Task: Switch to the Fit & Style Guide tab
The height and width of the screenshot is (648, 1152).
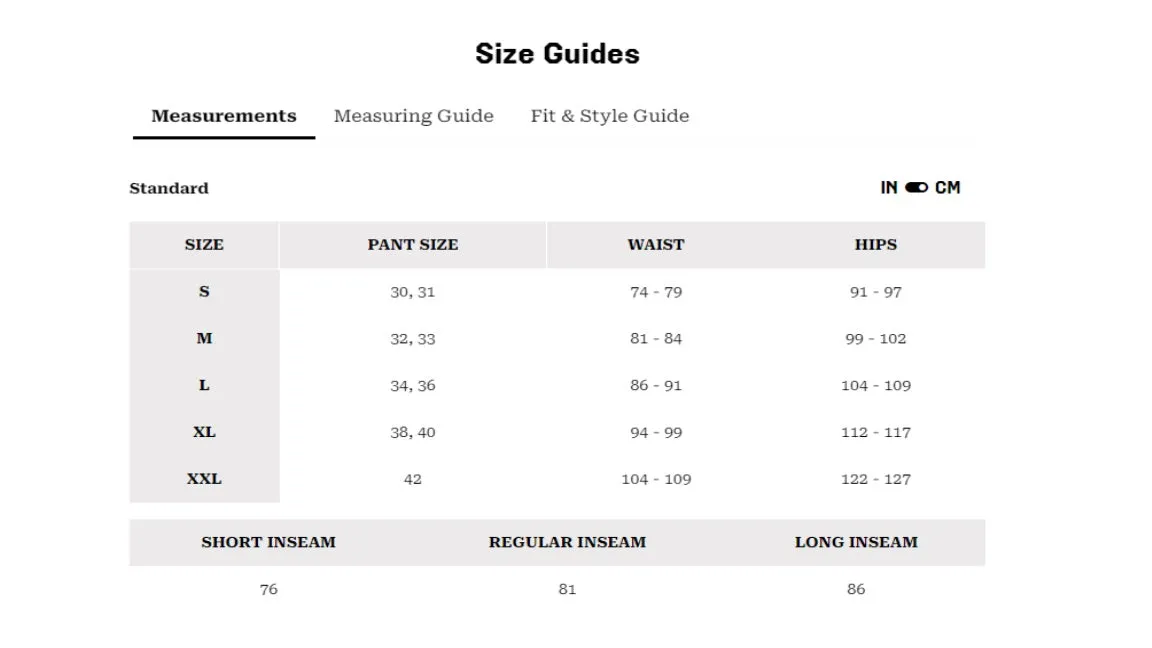Action: (x=610, y=116)
